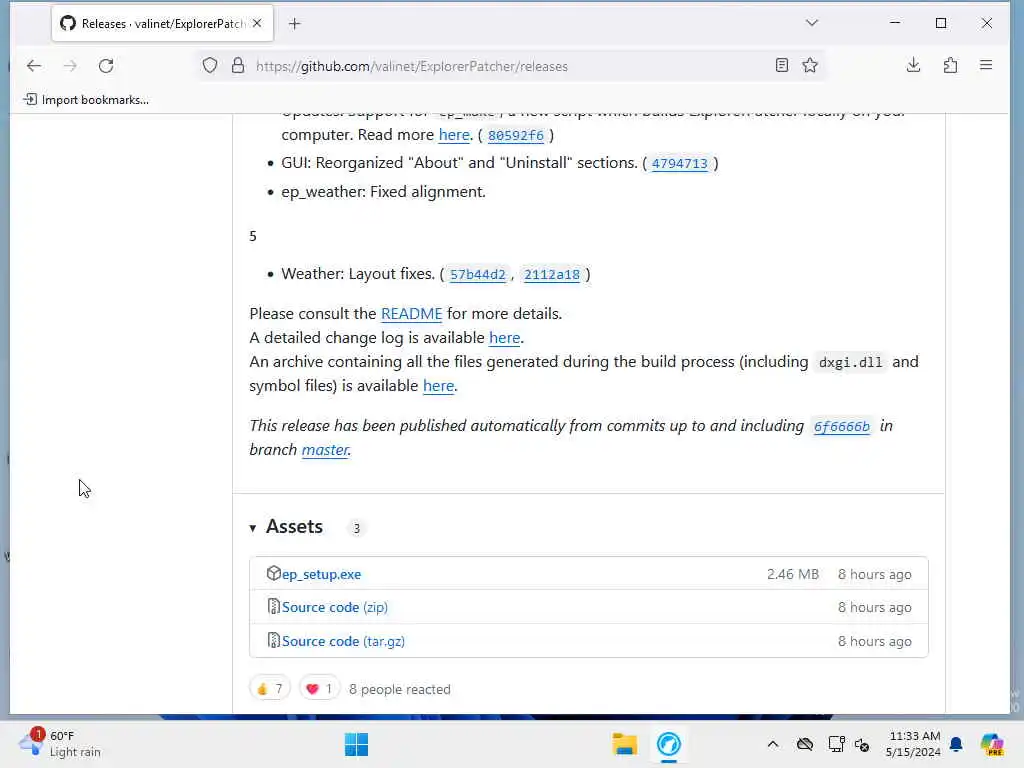Viewport: 1024px width, 768px height.
Task: Open the weather widget showing Light rain
Action: (60, 744)
